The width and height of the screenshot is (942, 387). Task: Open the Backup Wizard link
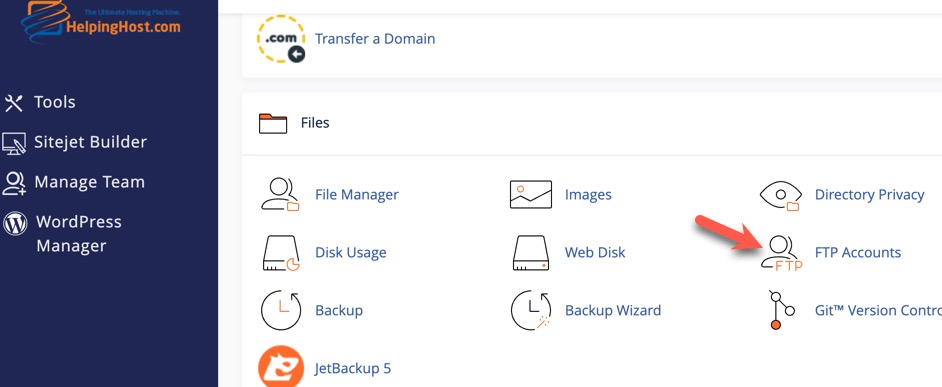point(613,311)
